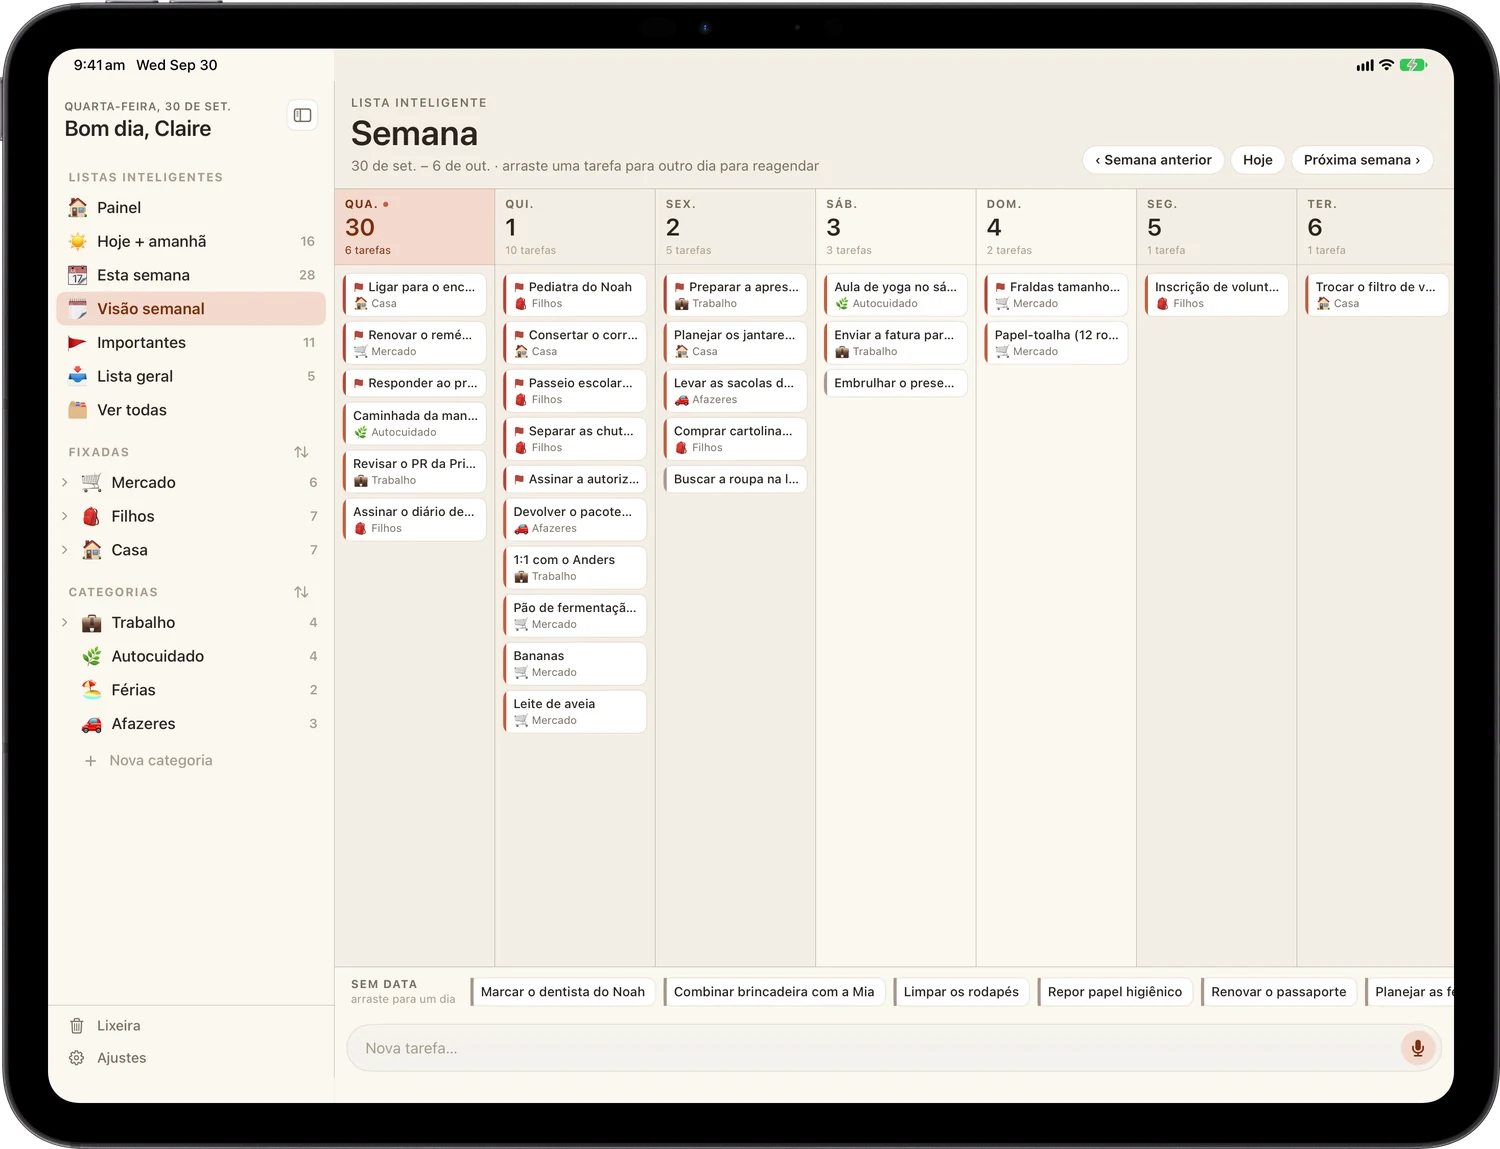Go to Próxima semana
1500x1149 pixels.
coord(1362,160)
